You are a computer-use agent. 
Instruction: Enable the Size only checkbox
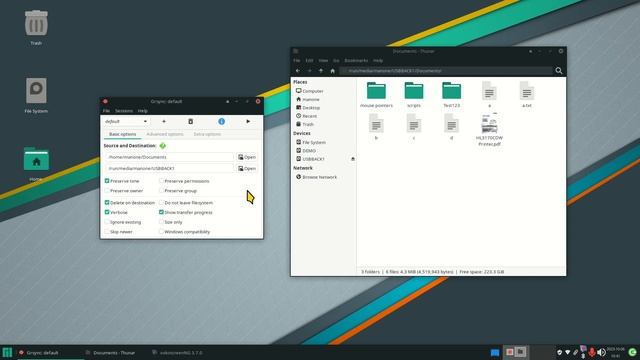(x=161, y=222)
